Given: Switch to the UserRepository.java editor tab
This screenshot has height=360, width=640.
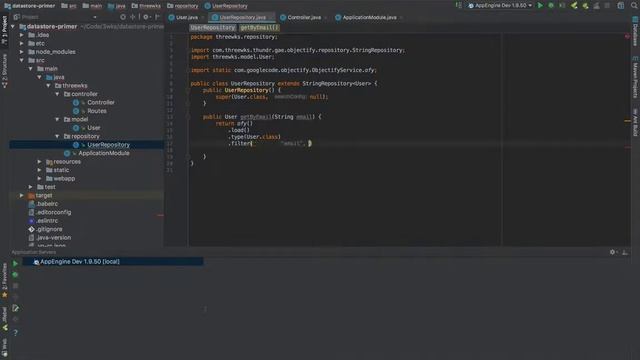Looking at the screenshot, I should 242,18.
